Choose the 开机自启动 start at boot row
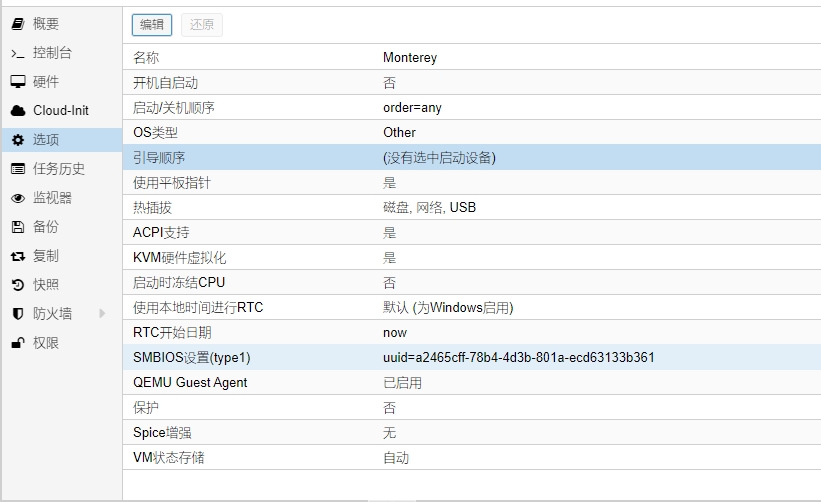 tap(470, 82)
